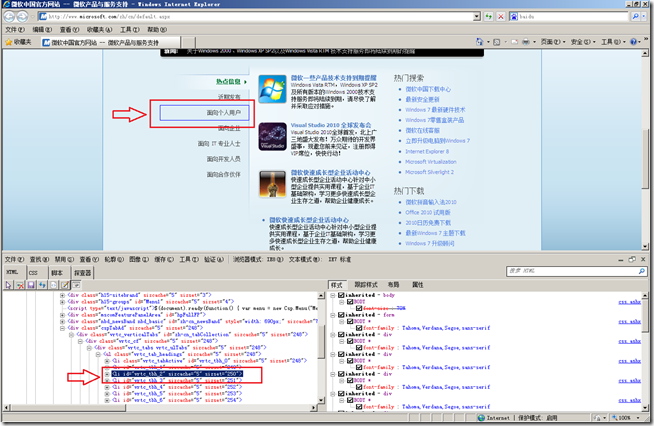Collapse the vrtc_tab_headings ul node
The image size is (654, 426).
coord(98,354)
